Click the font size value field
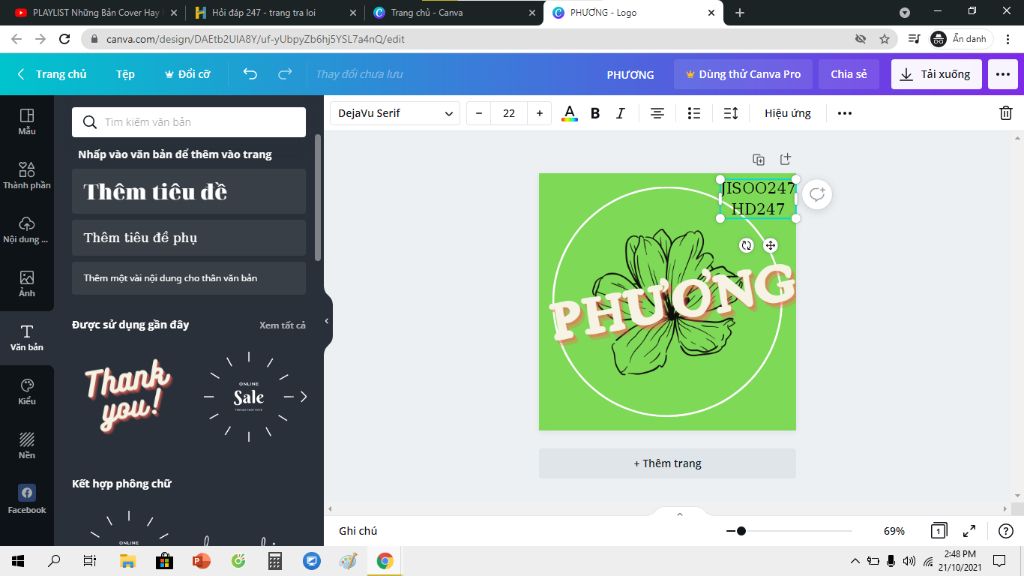Image resolution: width=1024 pixels, height=576 pixels. tap(509, 114)
